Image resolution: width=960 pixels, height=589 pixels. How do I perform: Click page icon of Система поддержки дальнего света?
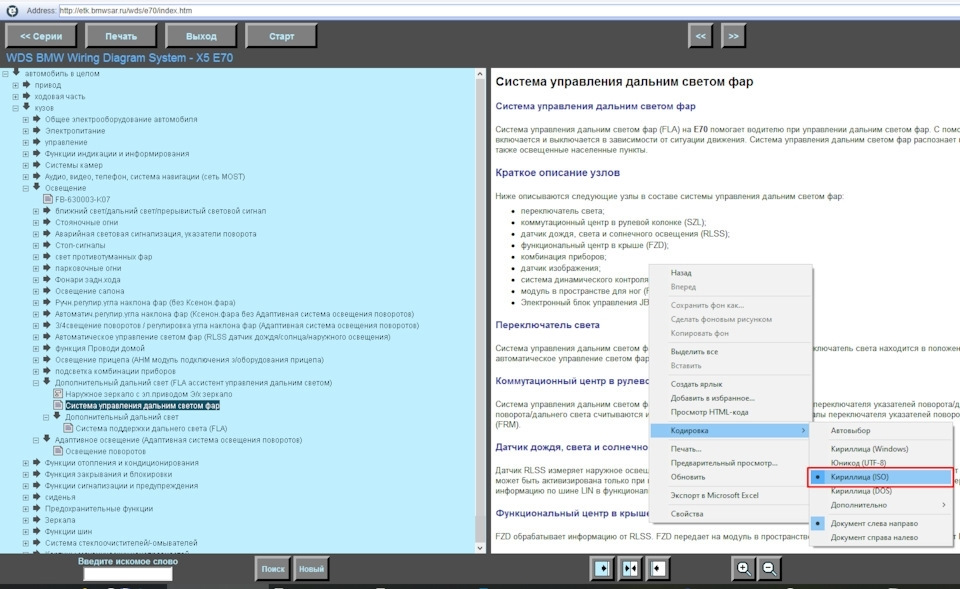click(69, 428)
